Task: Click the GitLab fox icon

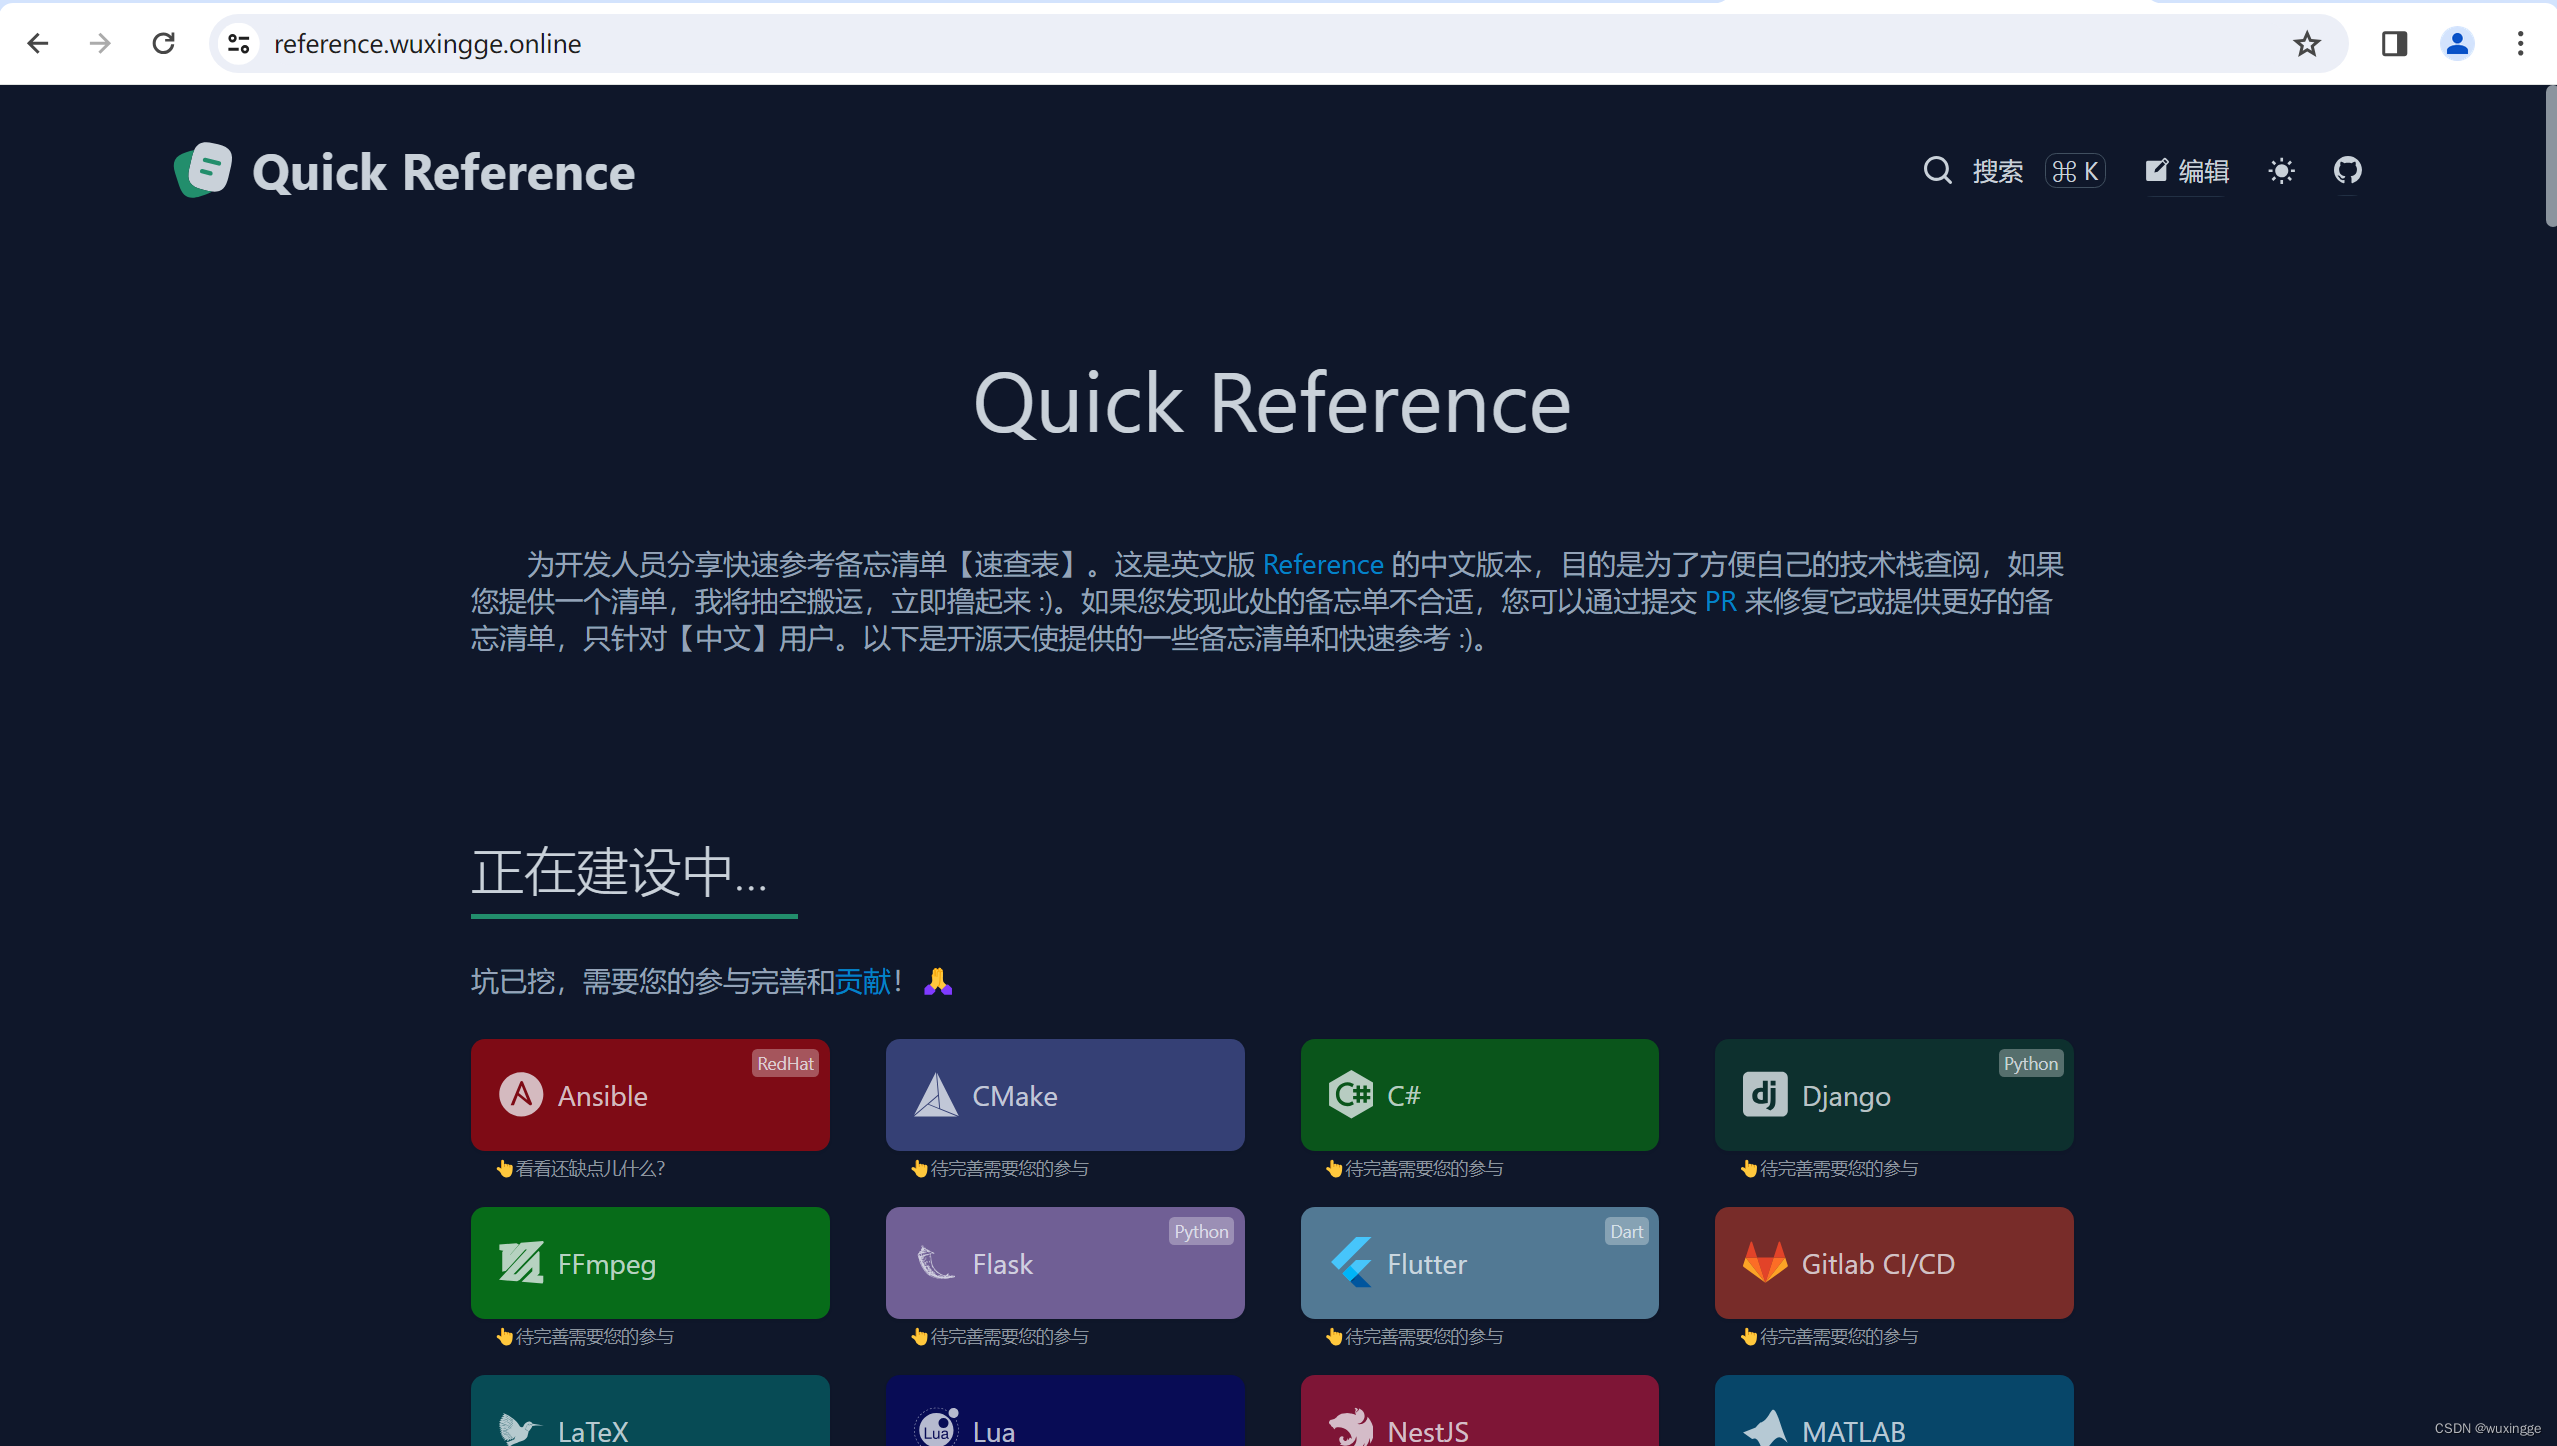Action: click(x=1764, y=1263)
